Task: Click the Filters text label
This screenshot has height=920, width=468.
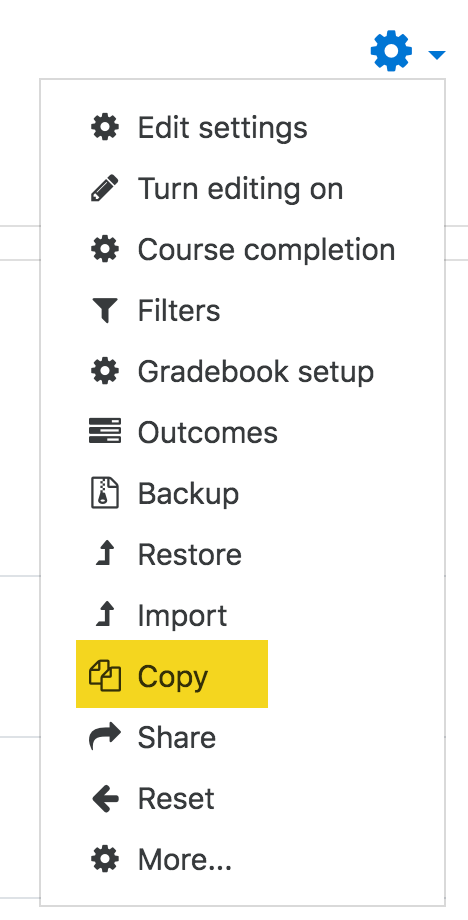Action: click(x=179, y=310)
